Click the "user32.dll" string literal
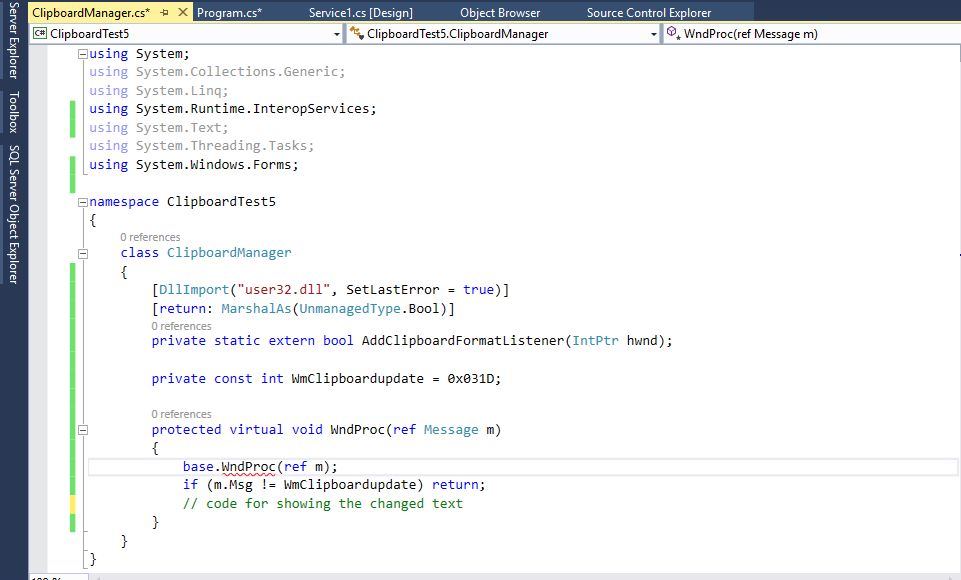961x580 pixels. click(x=284, y=290)
